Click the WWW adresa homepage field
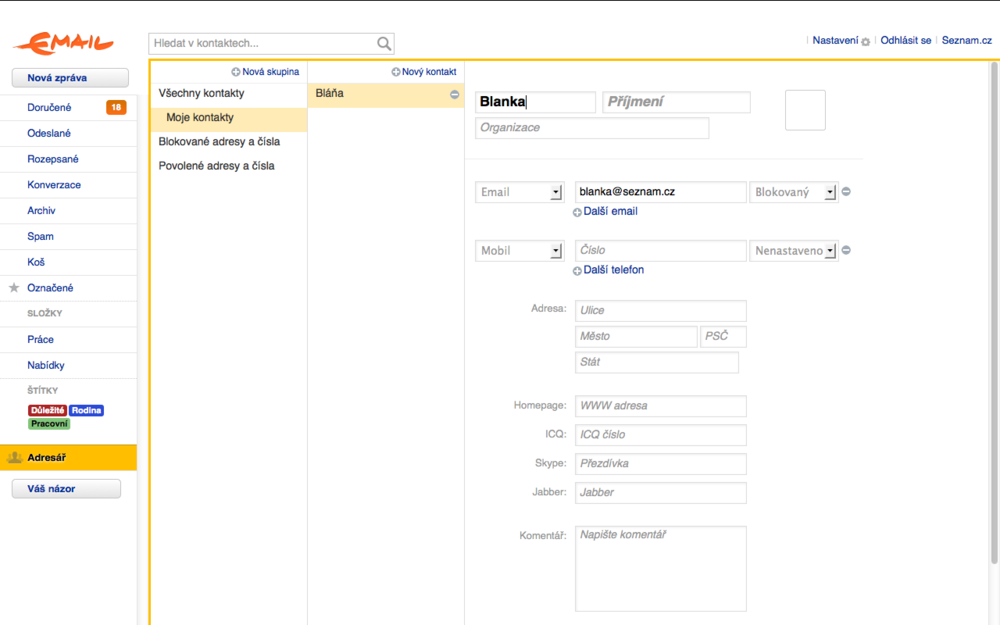The image size is (1000, 625). coord(661,406)
